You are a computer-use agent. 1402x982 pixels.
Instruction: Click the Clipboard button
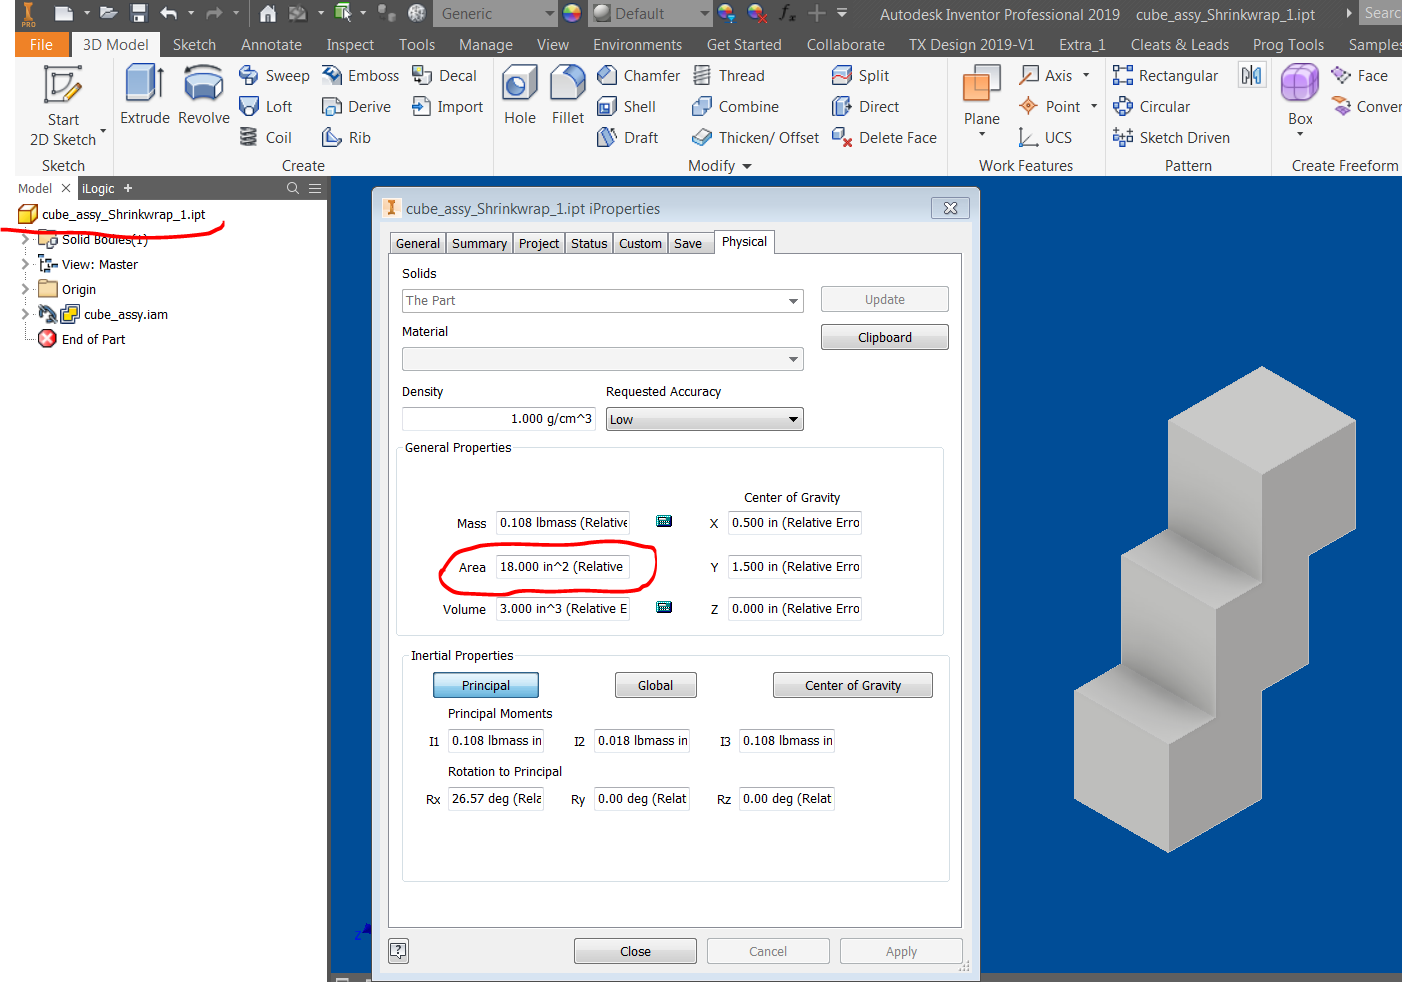tap(884, 337)
